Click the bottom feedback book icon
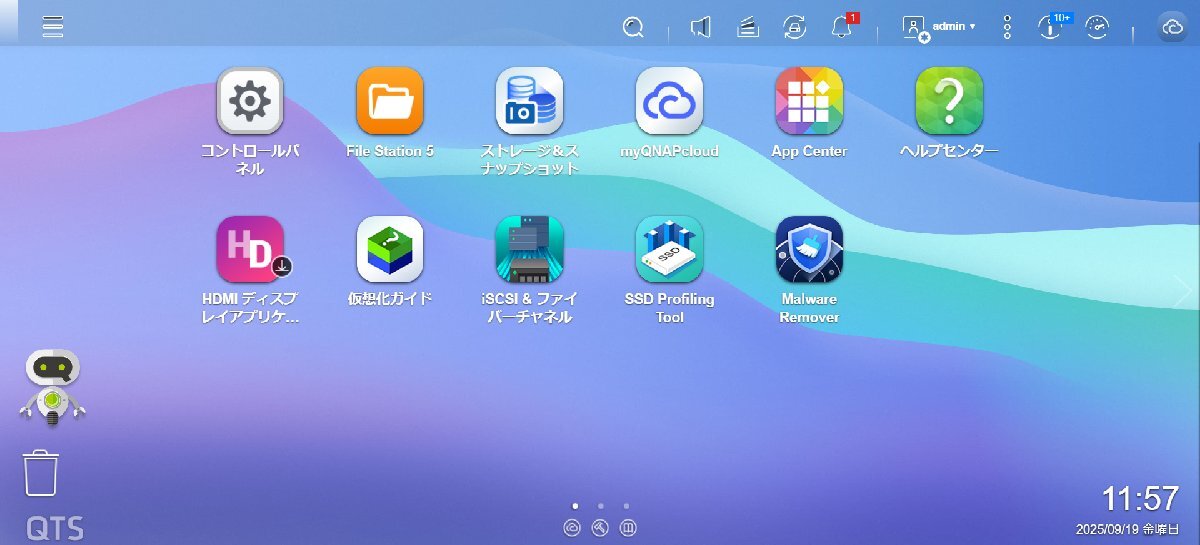The image size is (1200, 545). [x=629, y=528]
